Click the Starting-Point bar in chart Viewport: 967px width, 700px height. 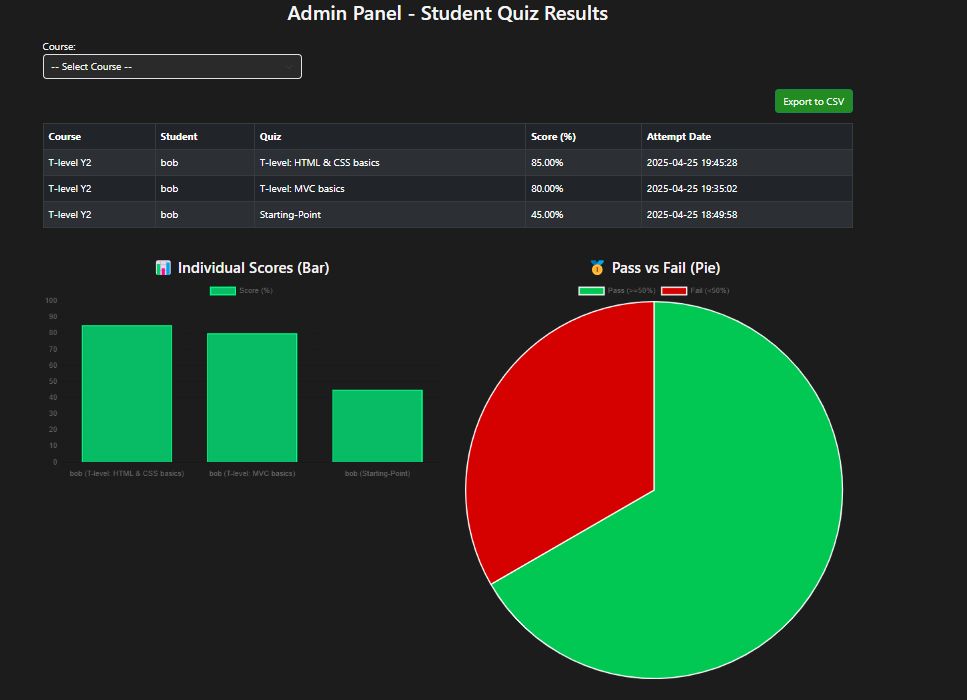coord(377,426)
